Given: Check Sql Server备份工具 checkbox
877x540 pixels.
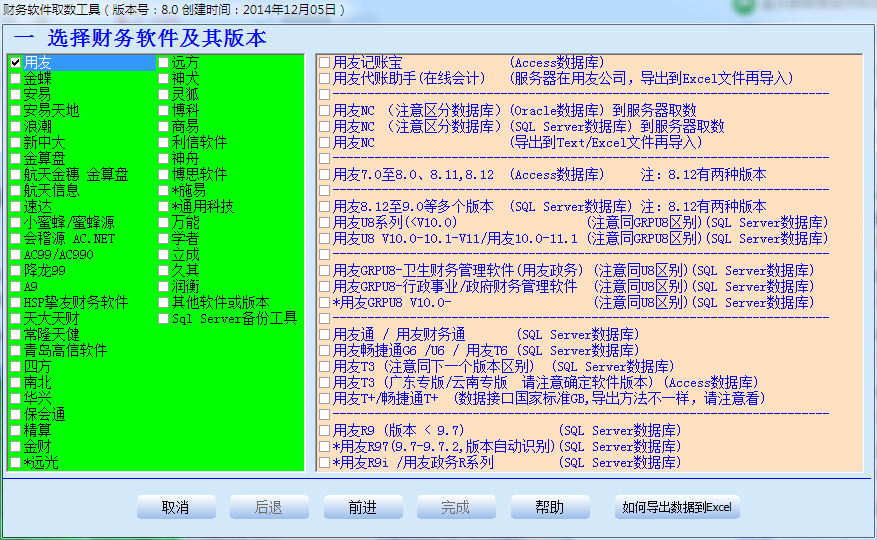Looking at the screenshot, I should pyautogui.click(x=163, y=319).
